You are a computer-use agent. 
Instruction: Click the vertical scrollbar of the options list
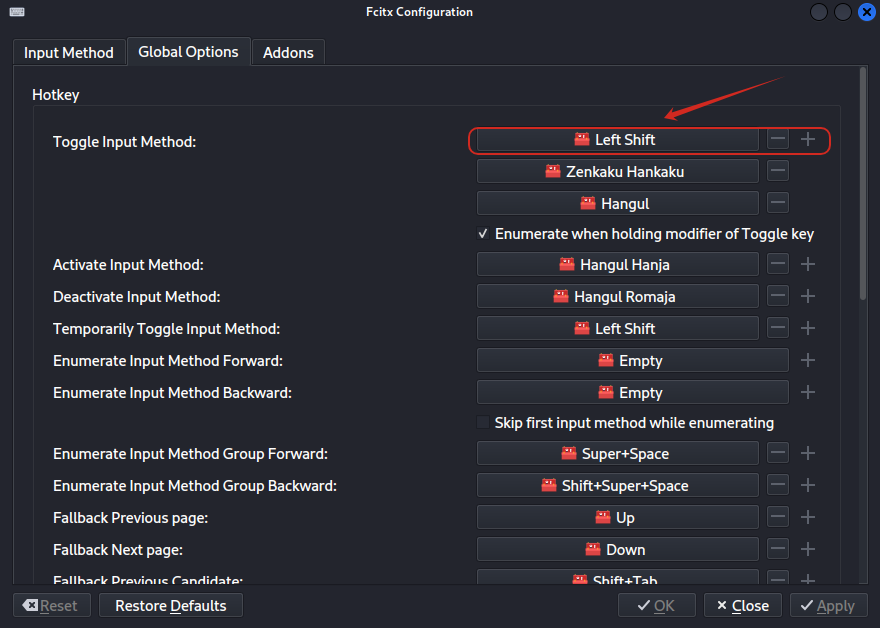tap(863, 184)
